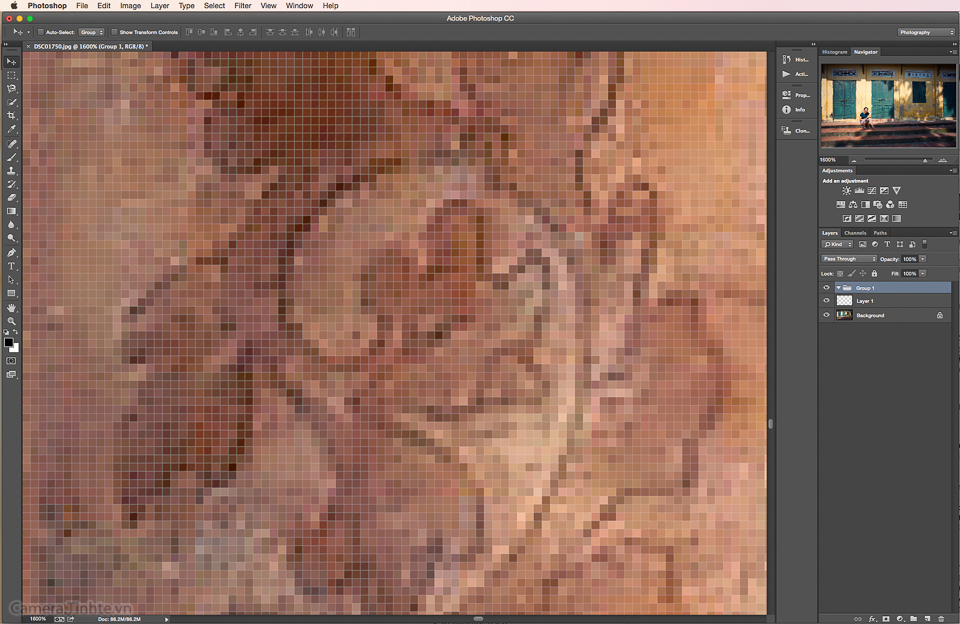
Task: Check Show Transform Controls
Action: pyautogui.click(x=114, y=32)
